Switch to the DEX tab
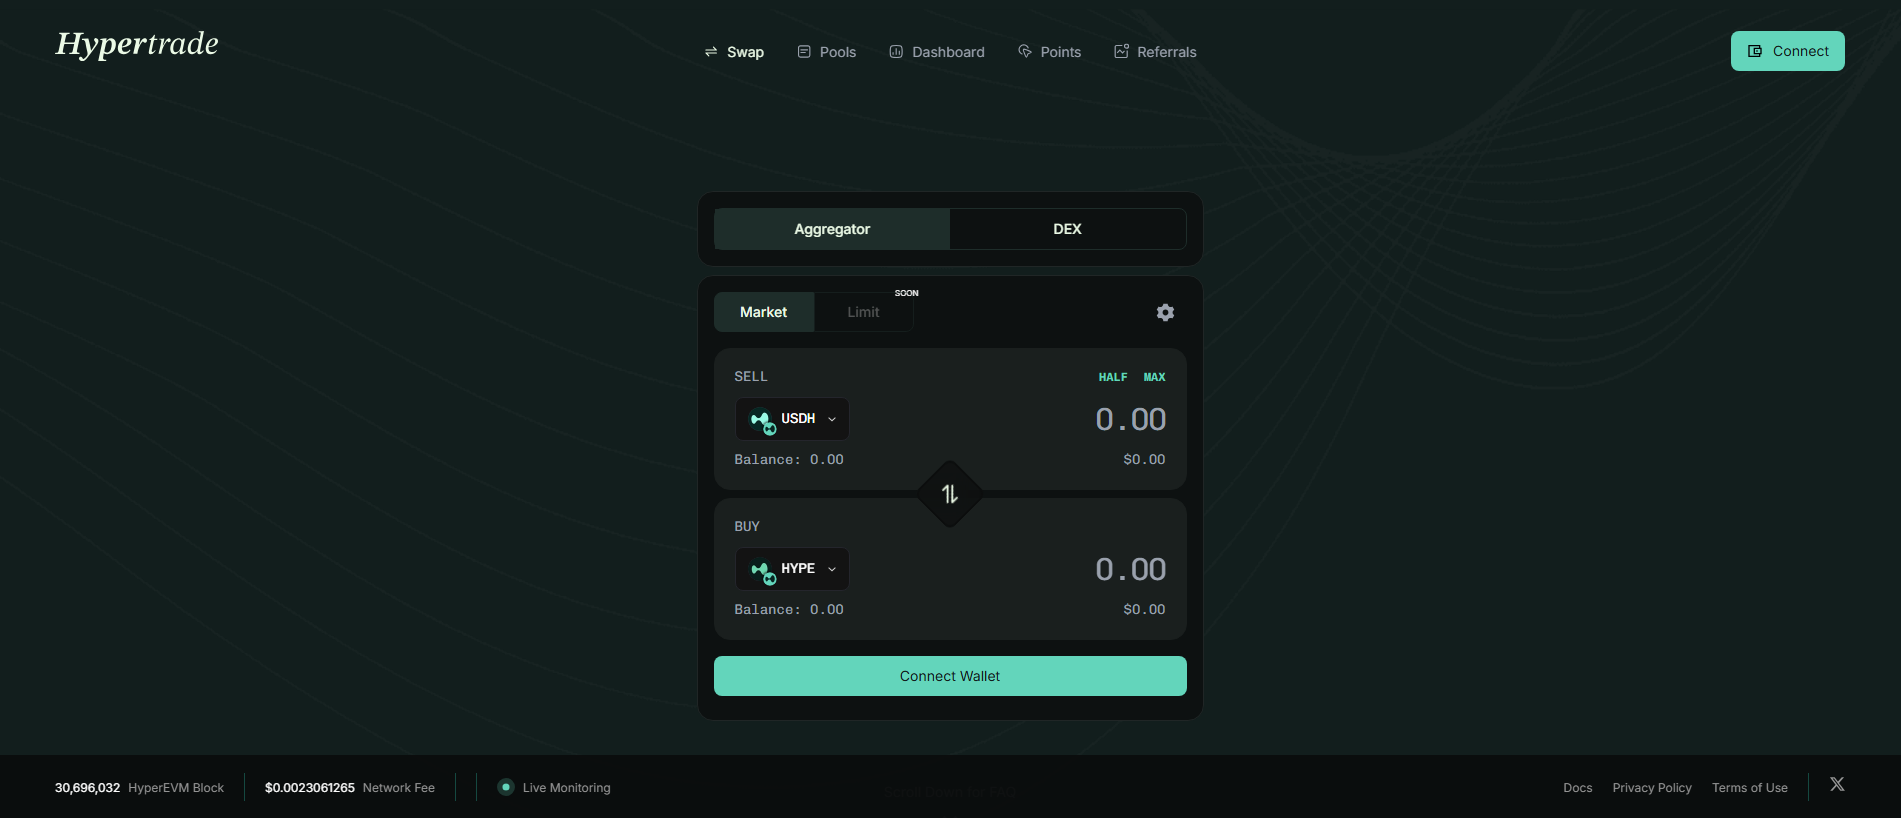Image resolution: width=1901 pixels, height=818 pixels. [1067, 229]
